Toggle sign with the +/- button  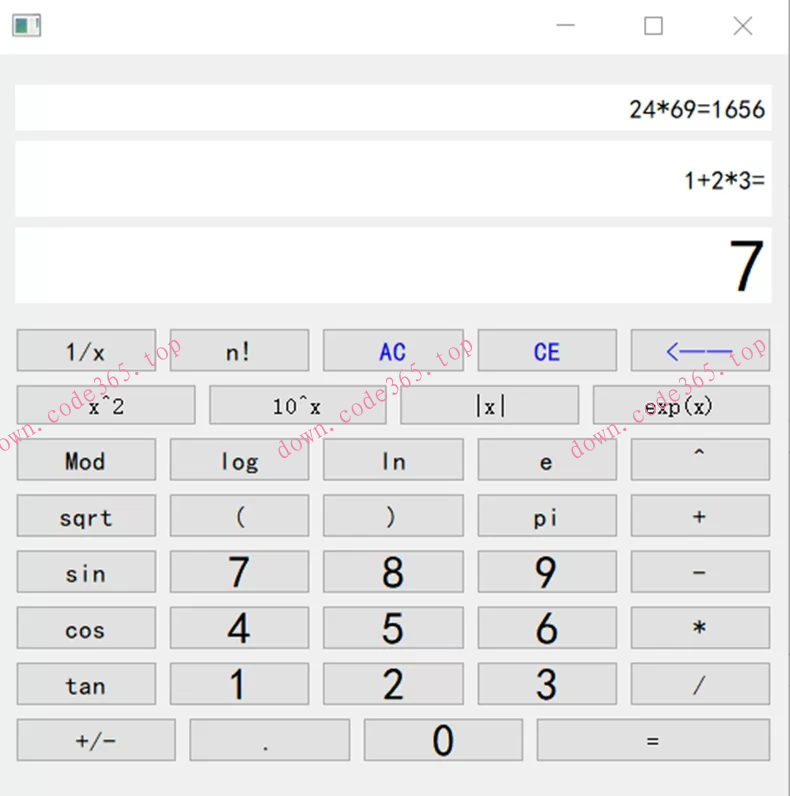pyautogui.click(x=96, y=740)
